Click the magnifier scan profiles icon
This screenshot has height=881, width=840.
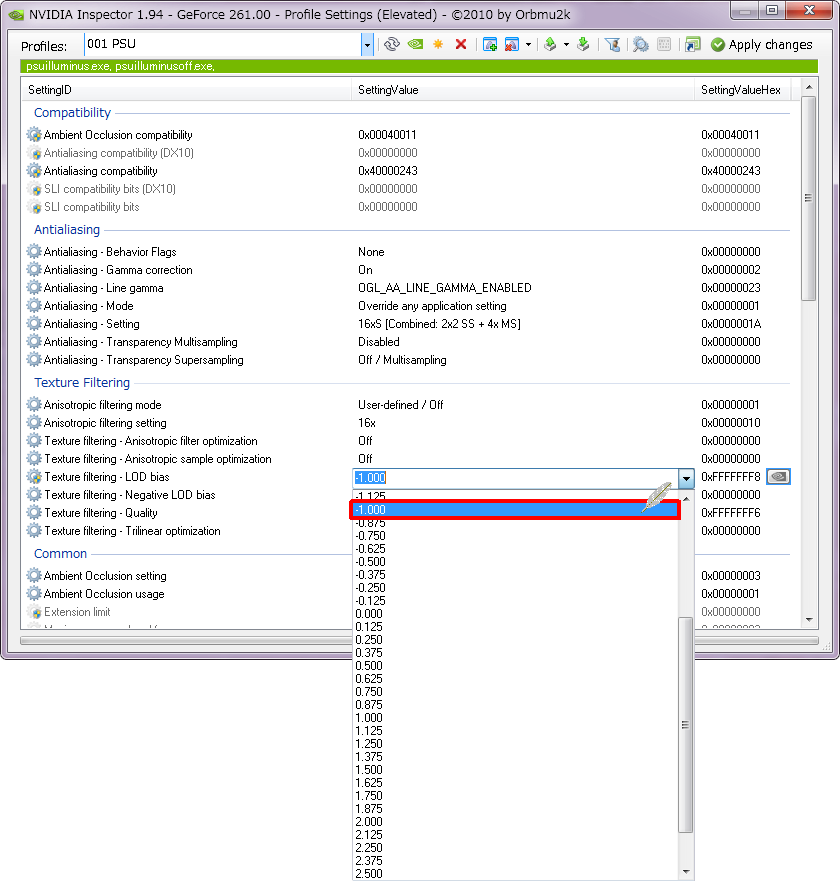tap(641, 44)
